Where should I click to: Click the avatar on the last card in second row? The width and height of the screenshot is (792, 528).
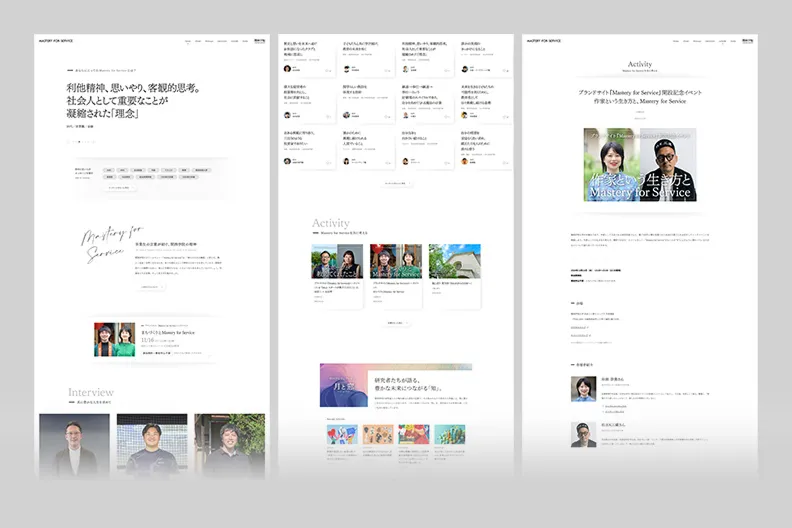464,115
